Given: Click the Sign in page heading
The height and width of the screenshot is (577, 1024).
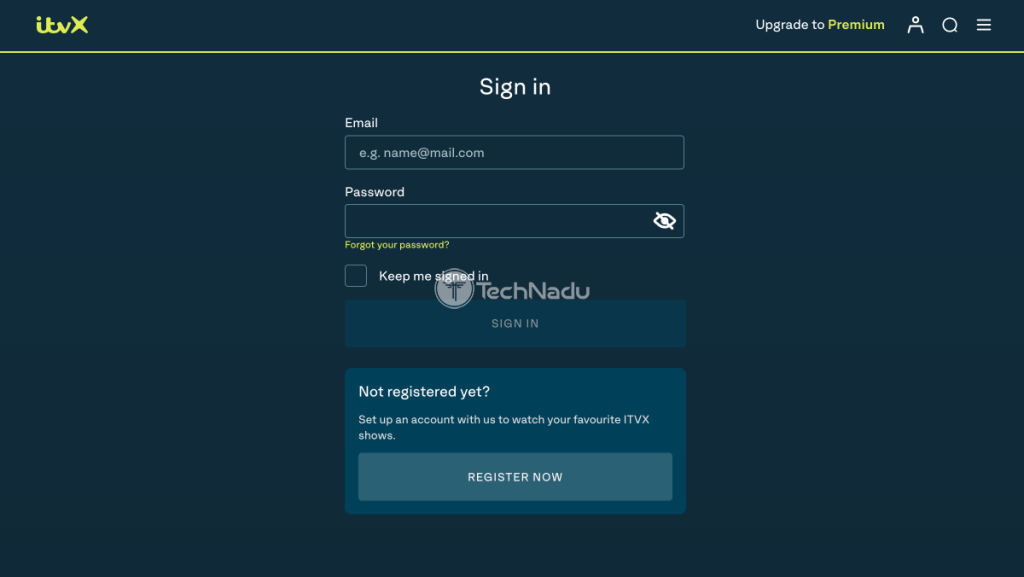Looking at the screenshot, I should (x=515, y=87).
